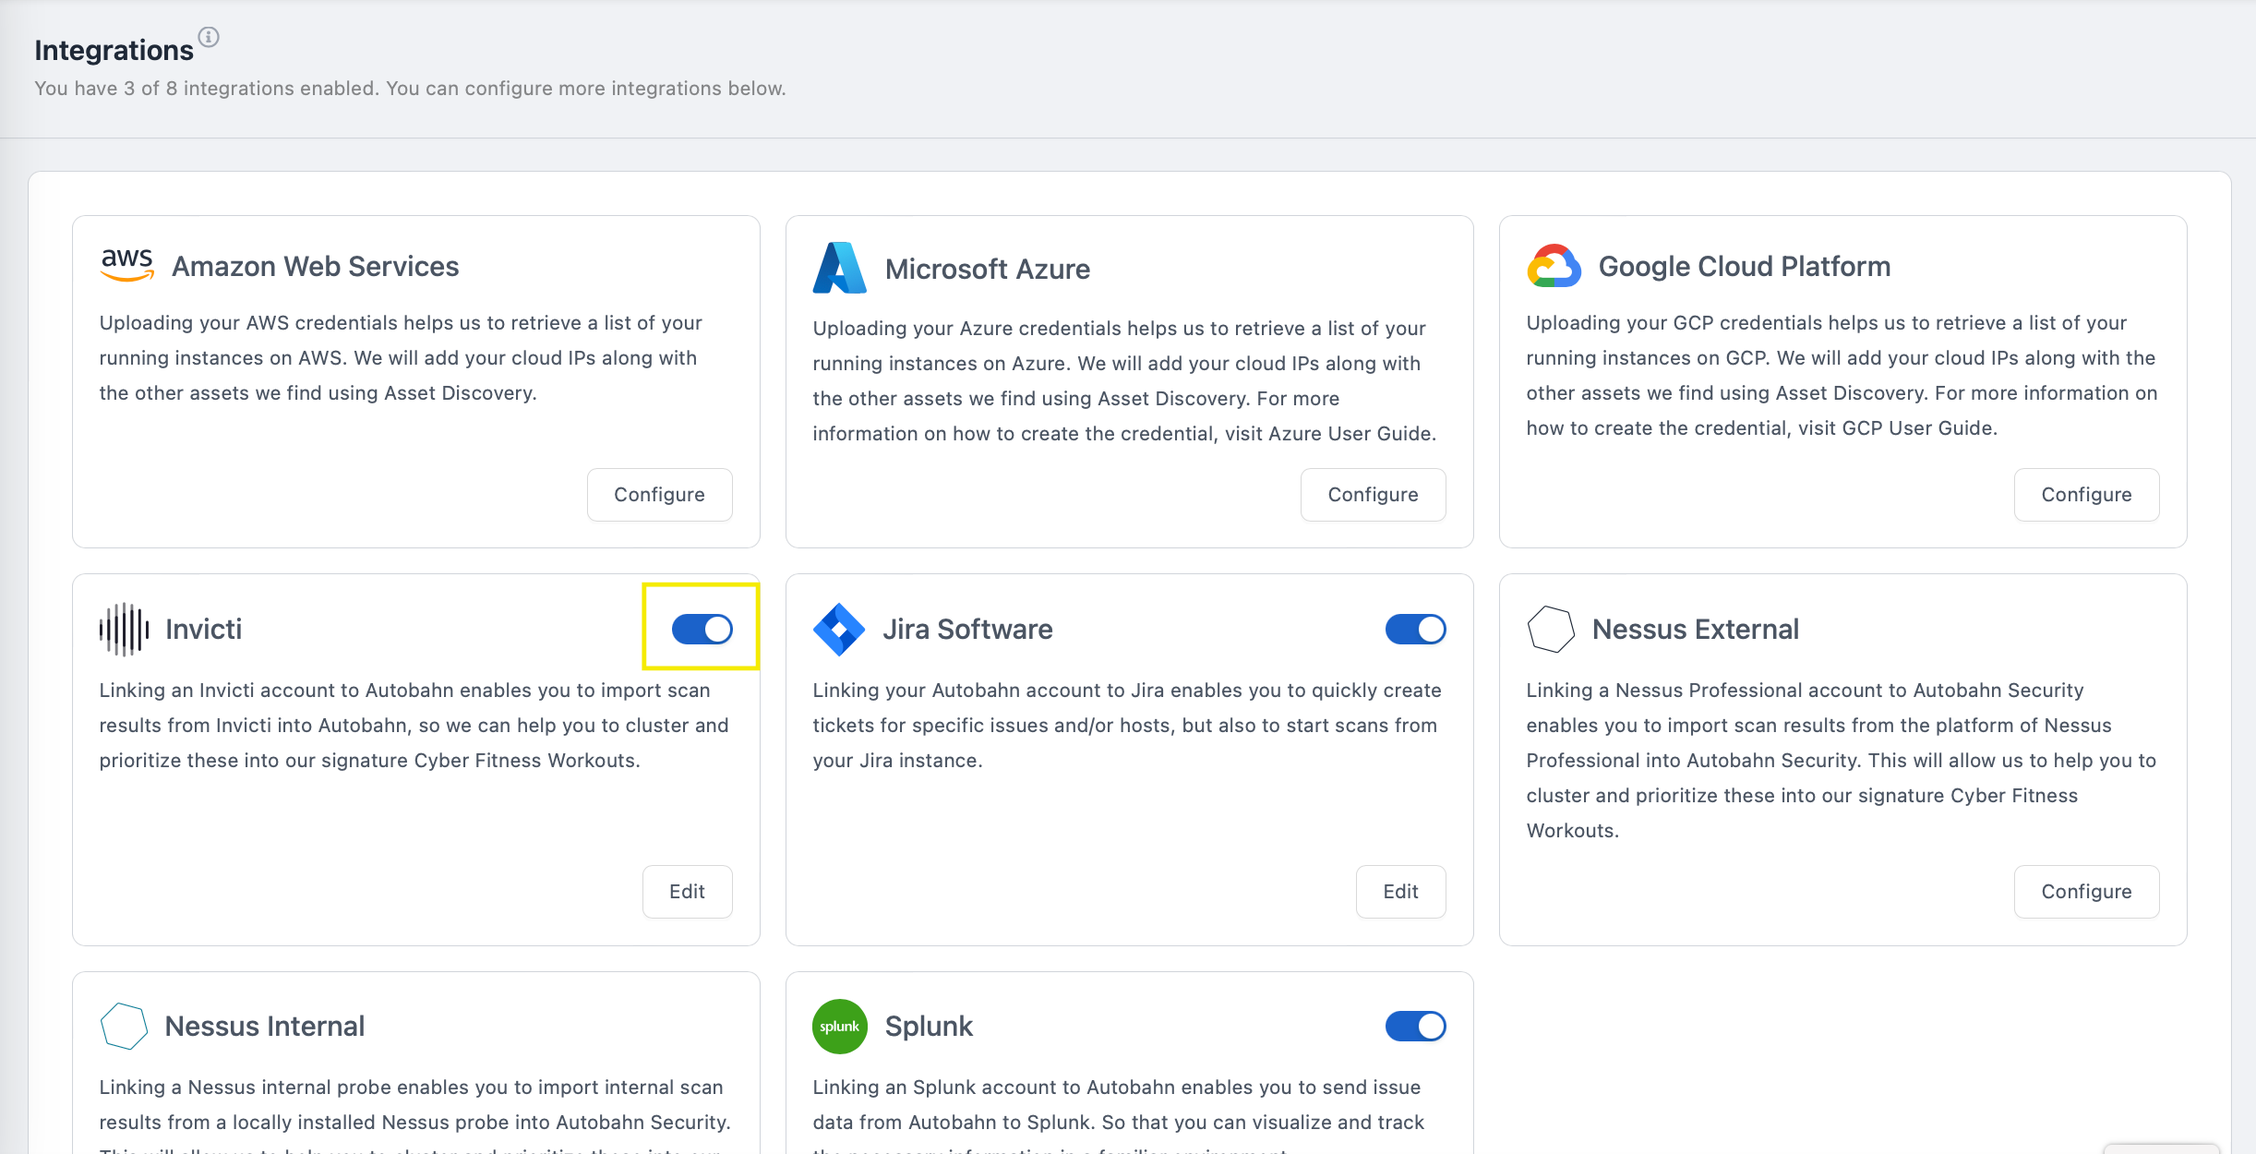Configure the Nessus External integration
This screenshot has width=2256, height=1154.
coord(2086,891)
